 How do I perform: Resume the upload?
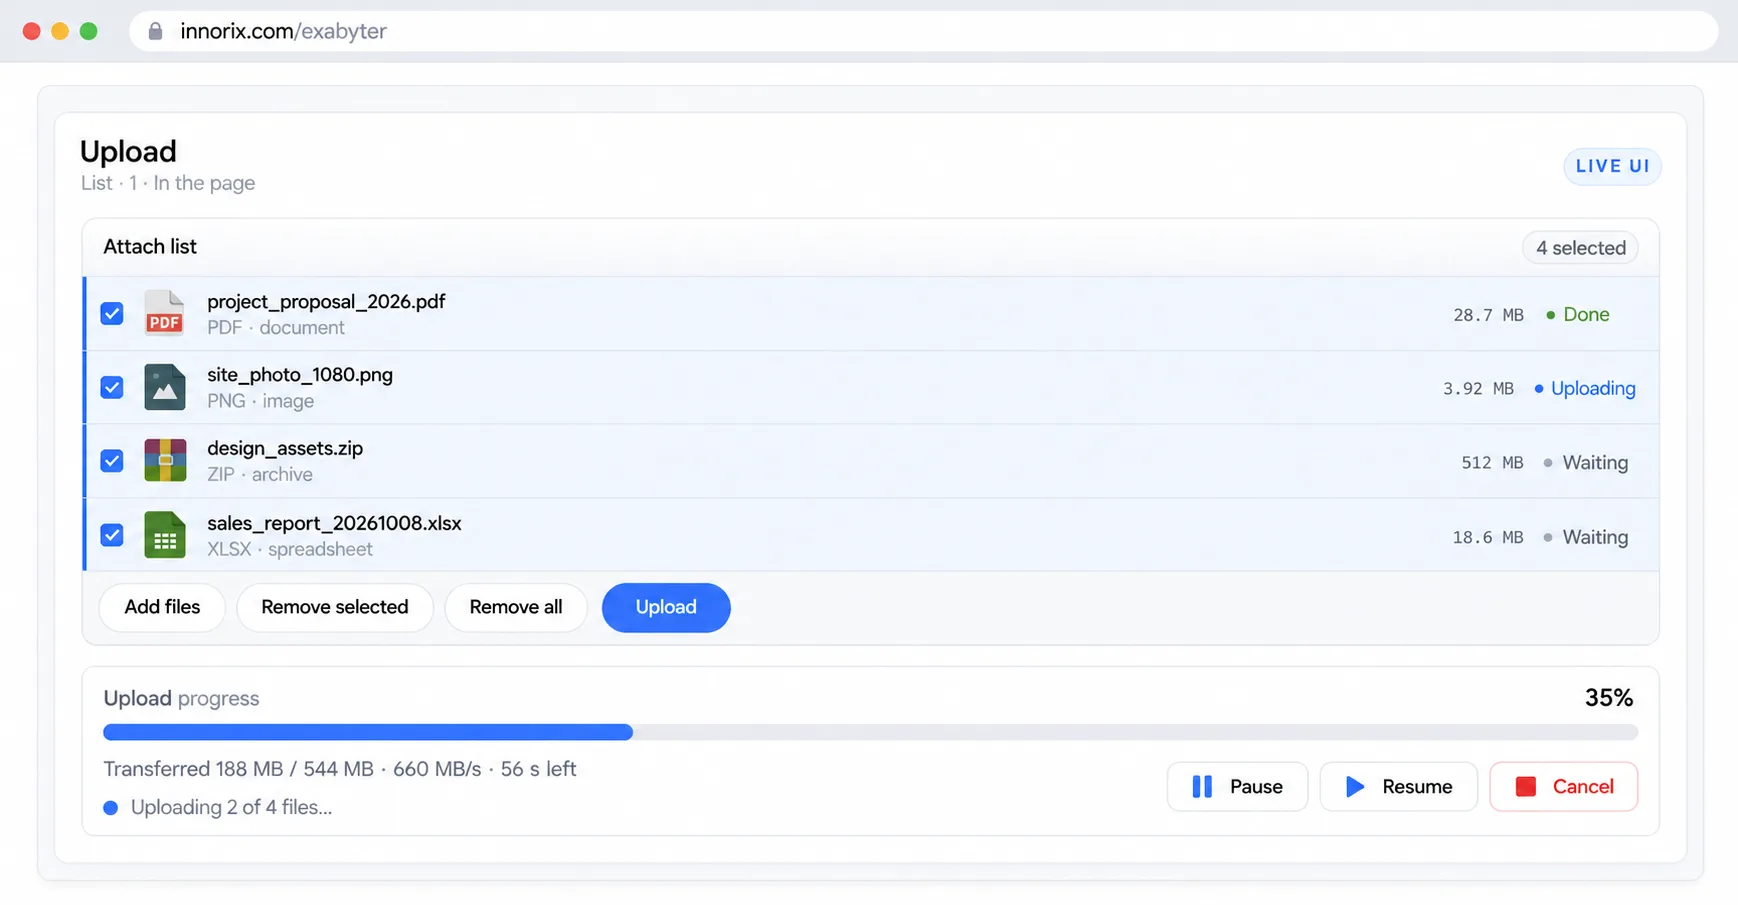pyautogui.click(x=1398, y=787)
